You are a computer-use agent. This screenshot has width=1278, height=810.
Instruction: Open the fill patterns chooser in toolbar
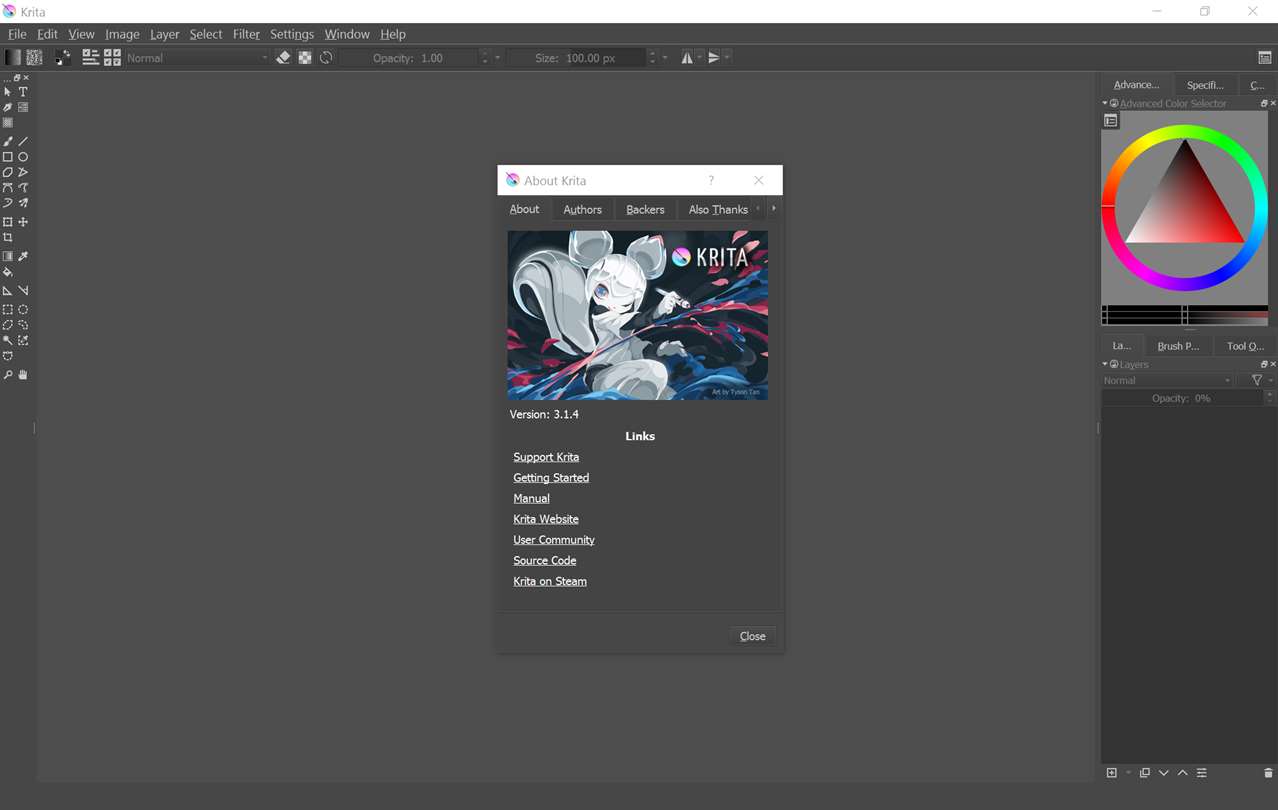pyautogui.click(x=34, y=58)
